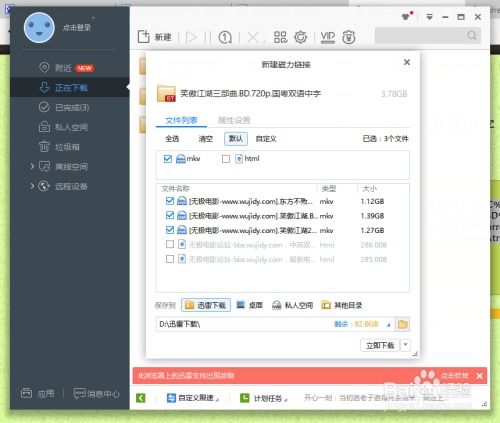Click the search input field in toolbar
500x423 pixels.
[x=427, y=35]
